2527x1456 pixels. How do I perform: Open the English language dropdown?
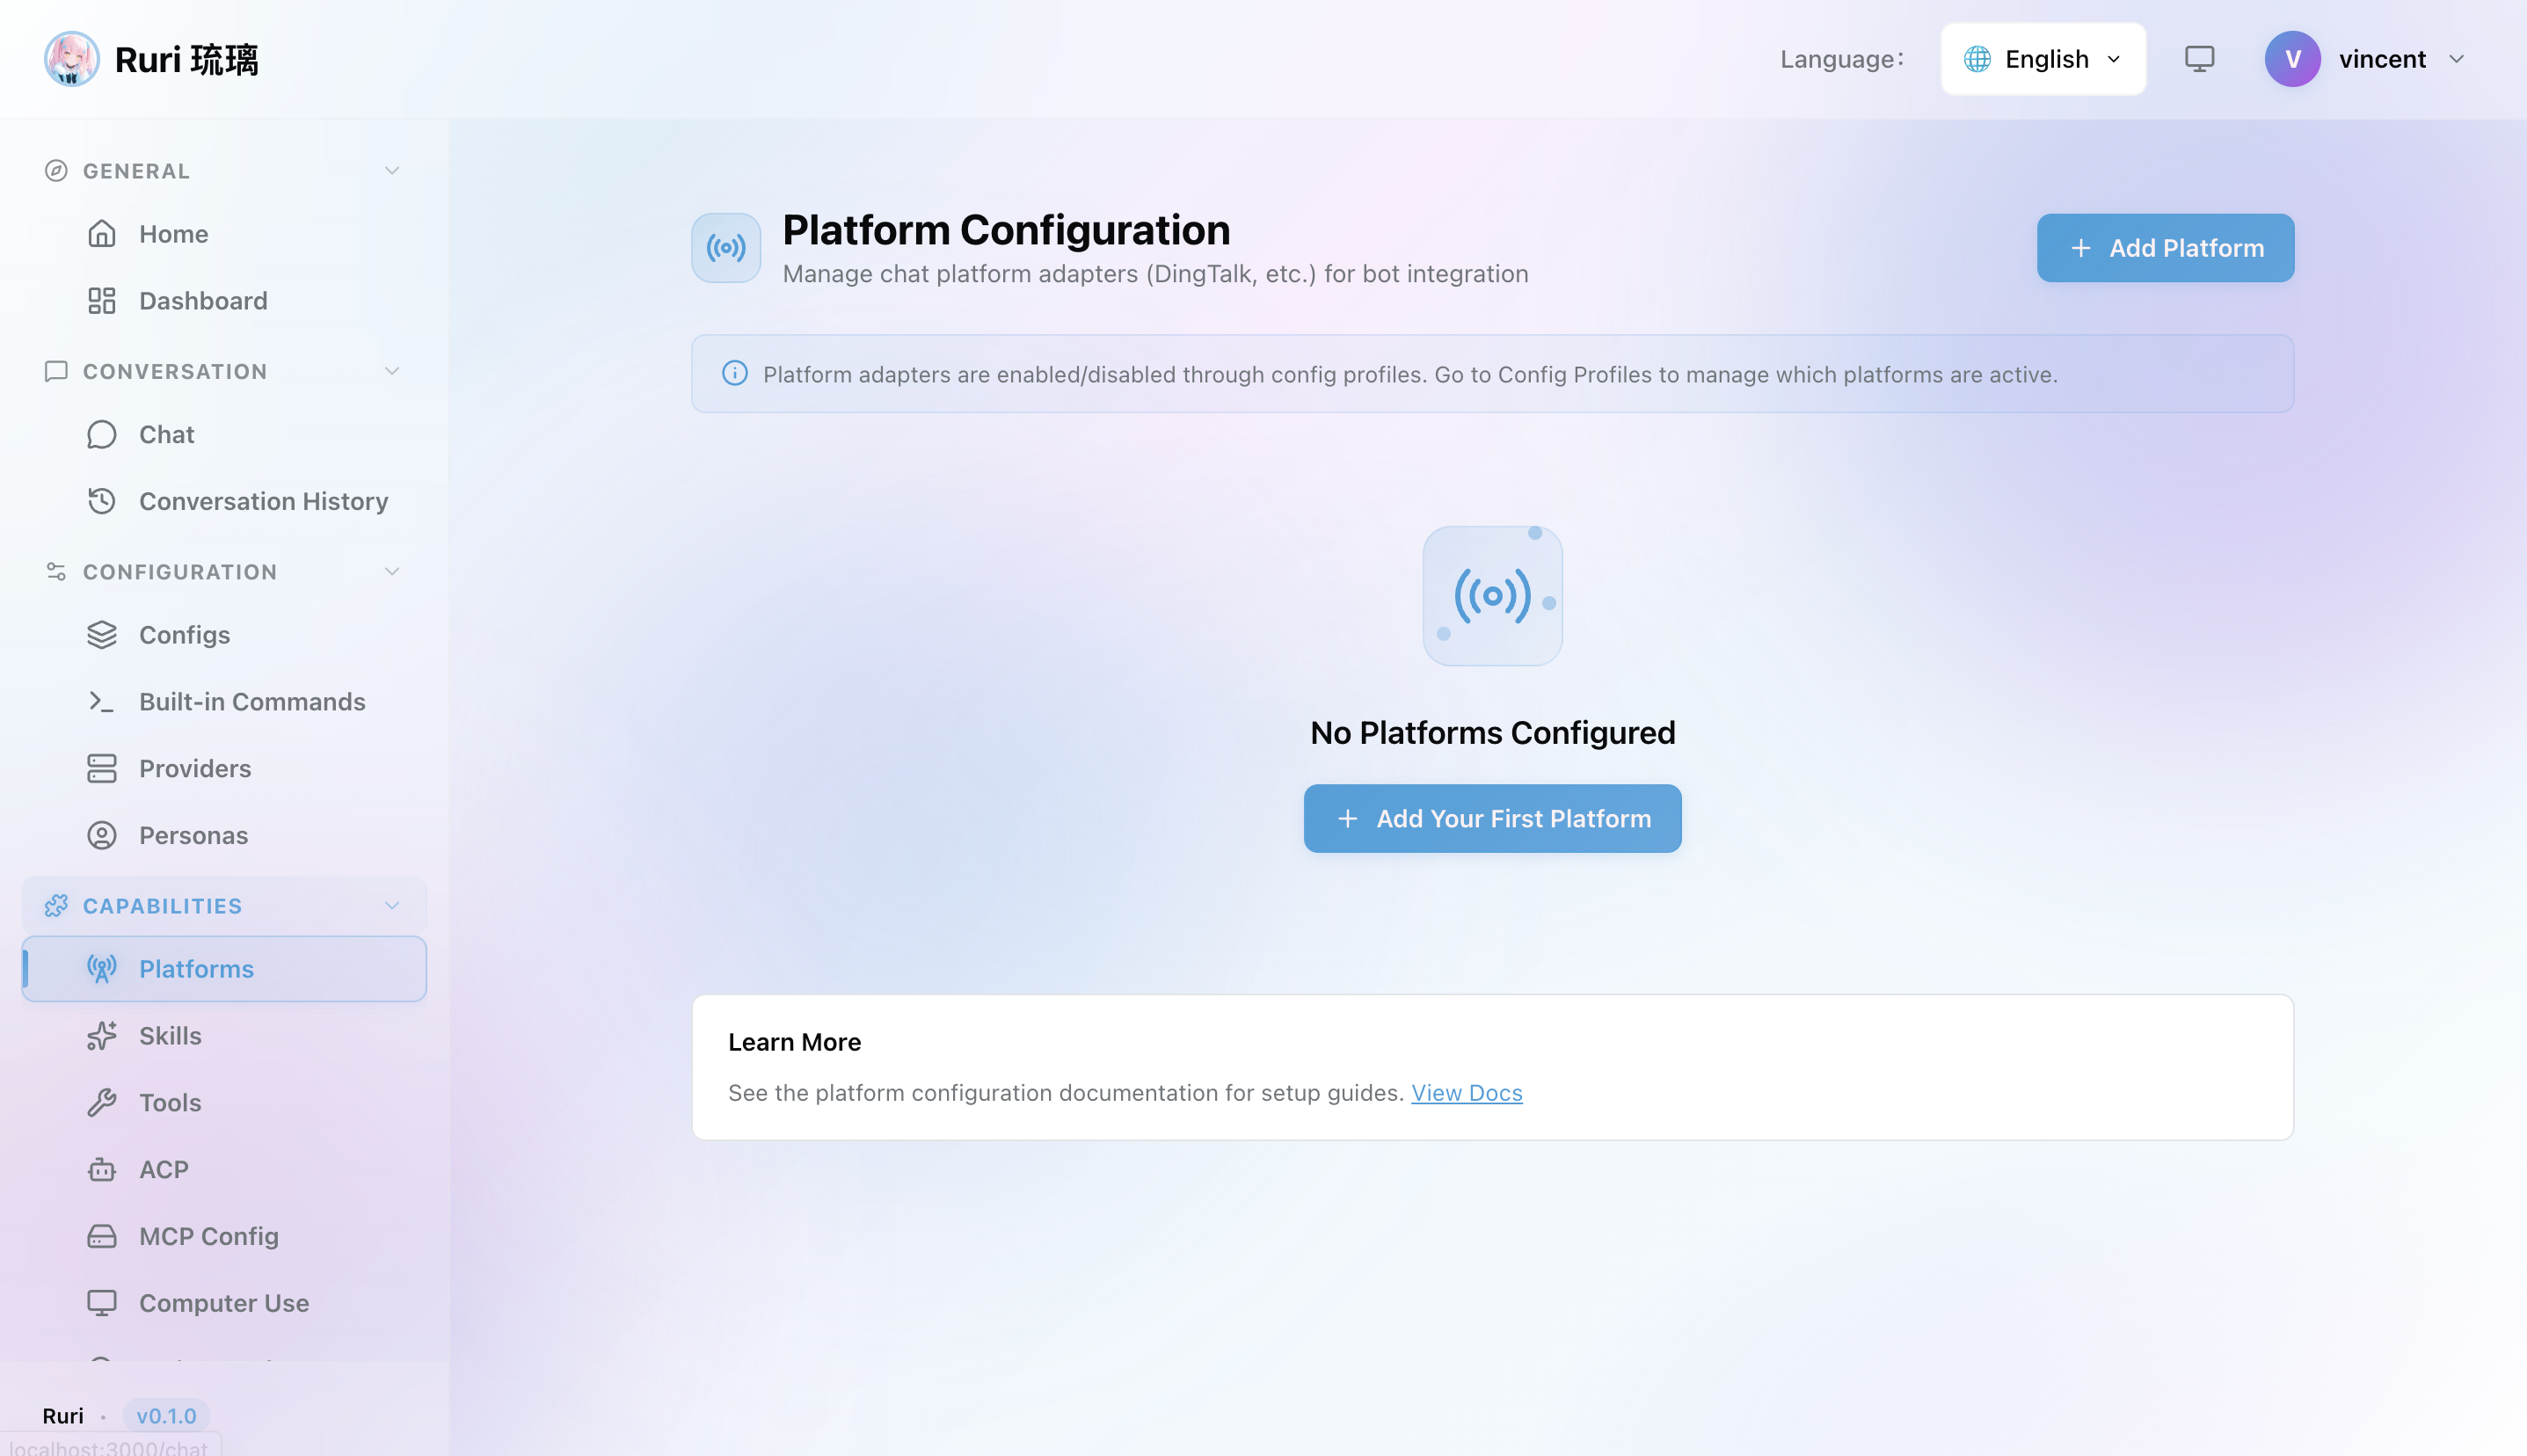click(2043, 59)
